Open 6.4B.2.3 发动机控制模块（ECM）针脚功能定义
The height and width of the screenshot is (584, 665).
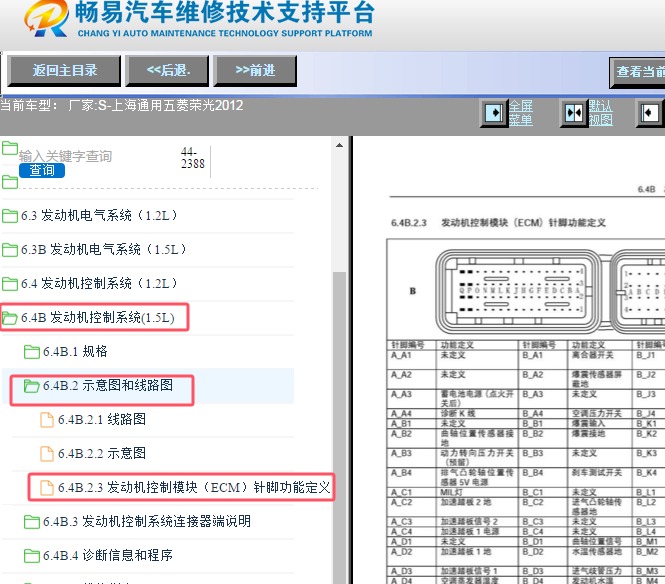(194, 487)
